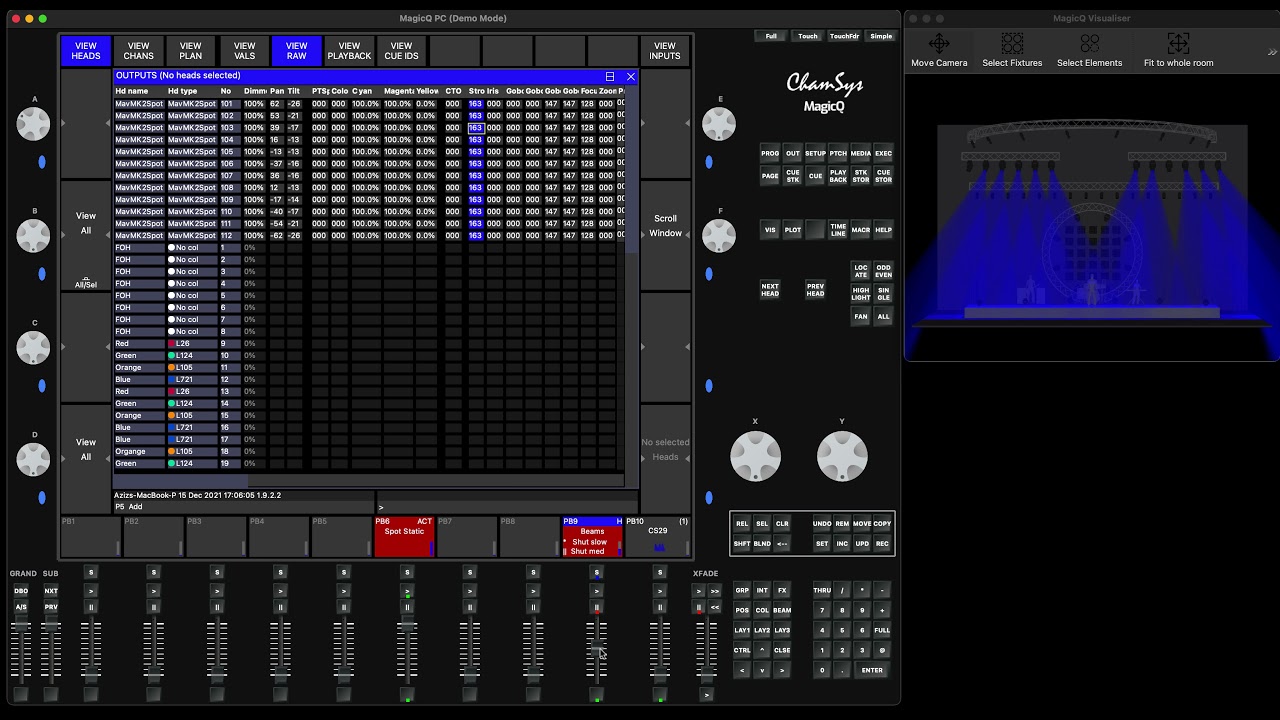Select PB9 Beams playback
The height and width of the screenshot is (720, 1280).
click(592, 537)
